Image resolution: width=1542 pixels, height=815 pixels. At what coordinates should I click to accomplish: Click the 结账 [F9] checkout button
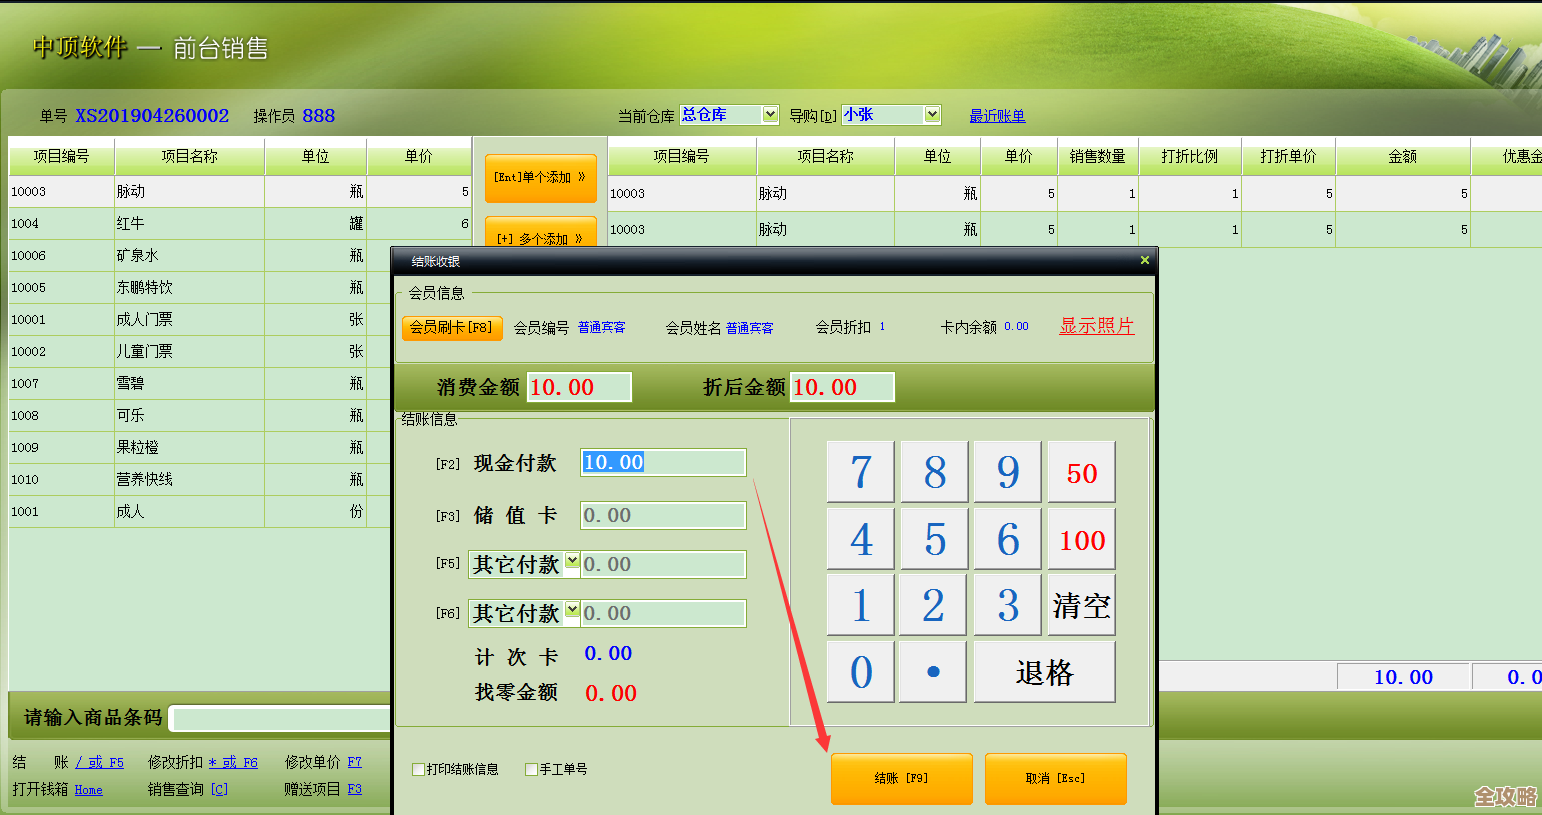click(901, 779)
